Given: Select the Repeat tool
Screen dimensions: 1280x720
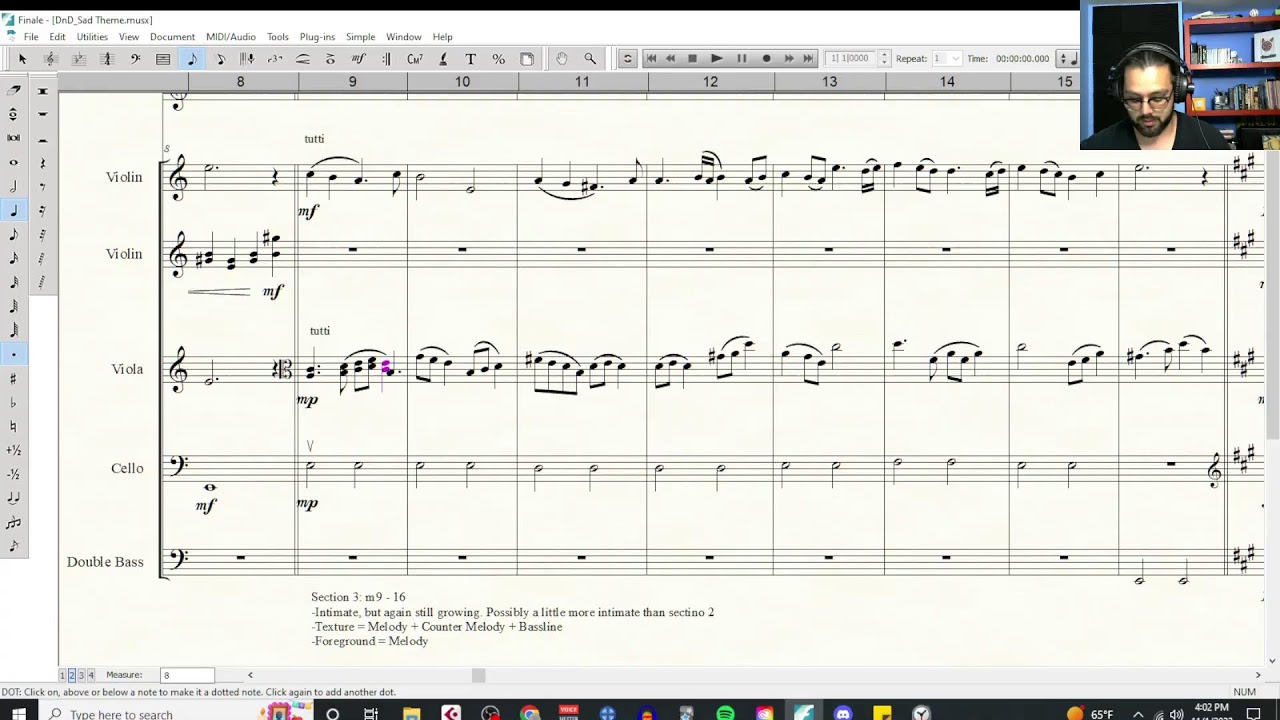Looking at the screenshot, I should [x=386, y=59].
